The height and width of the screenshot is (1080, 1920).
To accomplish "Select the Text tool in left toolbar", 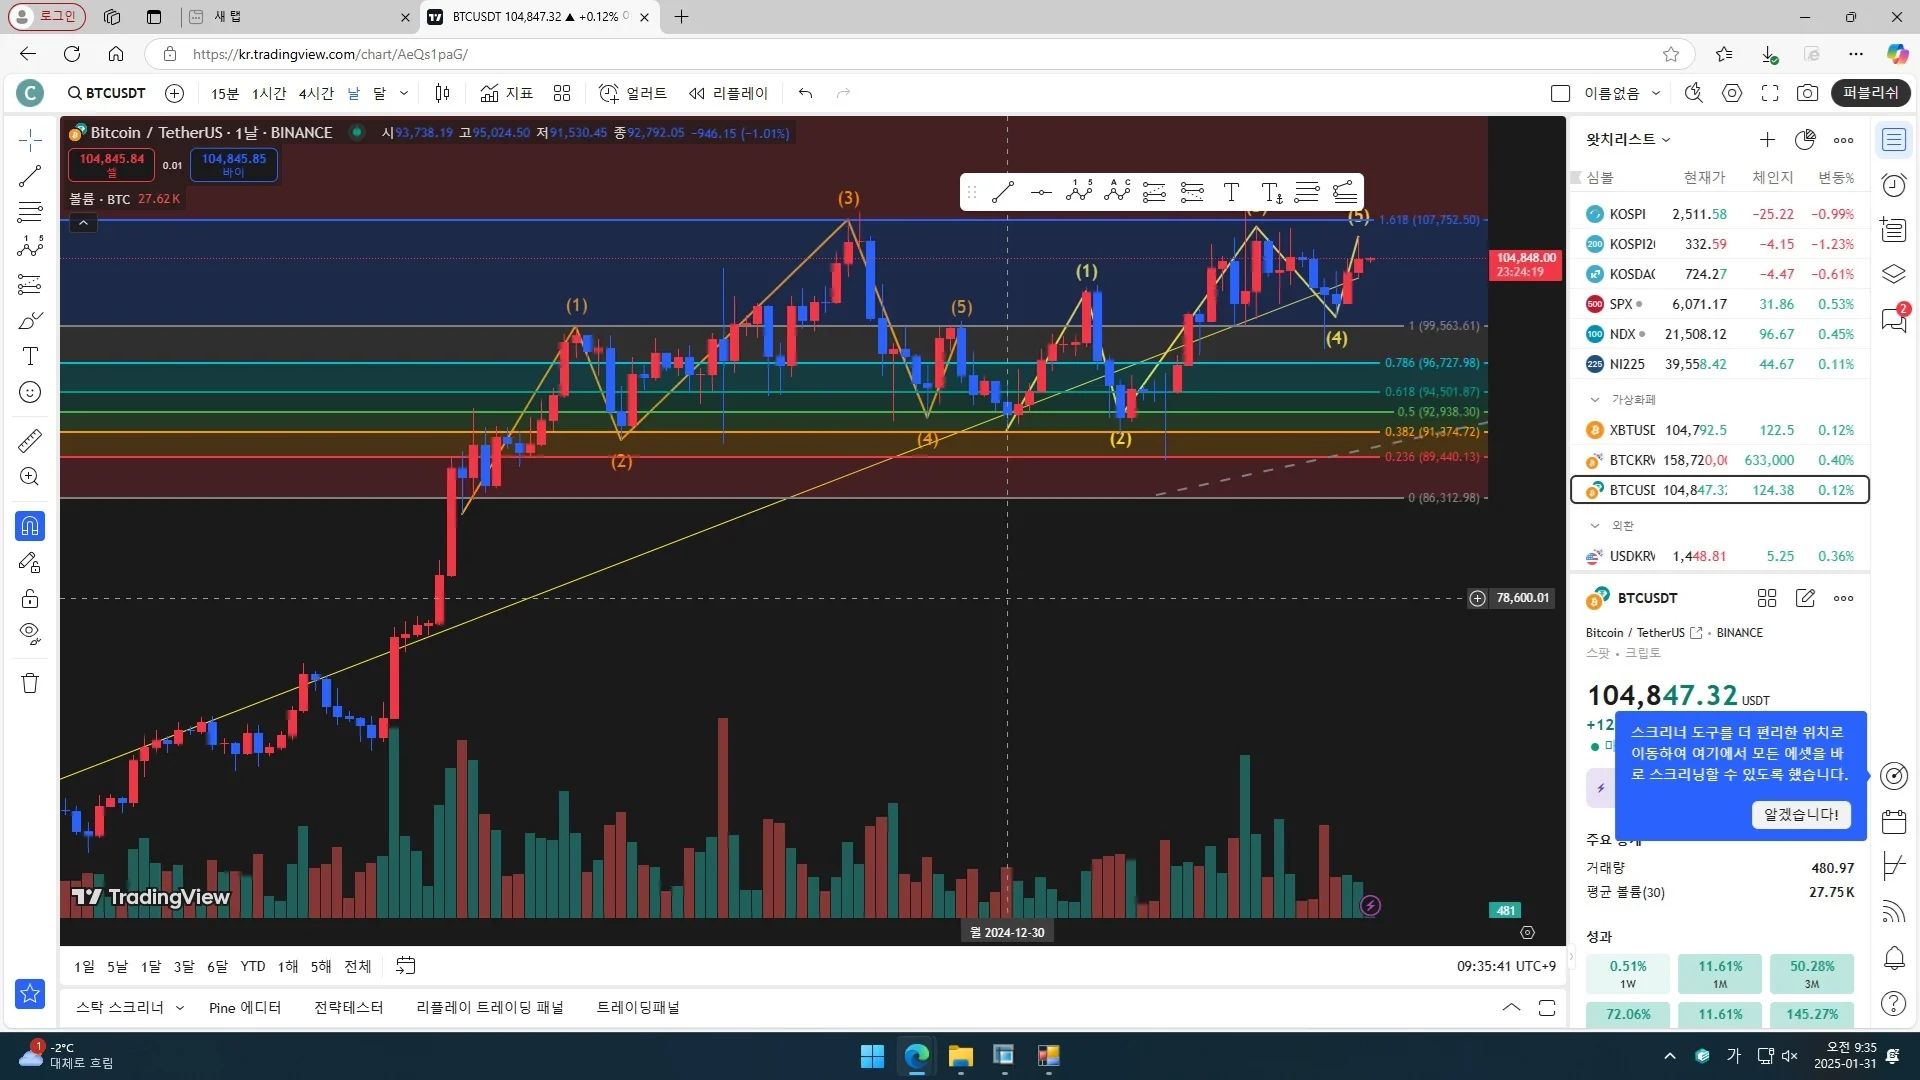I will (30, 356).
